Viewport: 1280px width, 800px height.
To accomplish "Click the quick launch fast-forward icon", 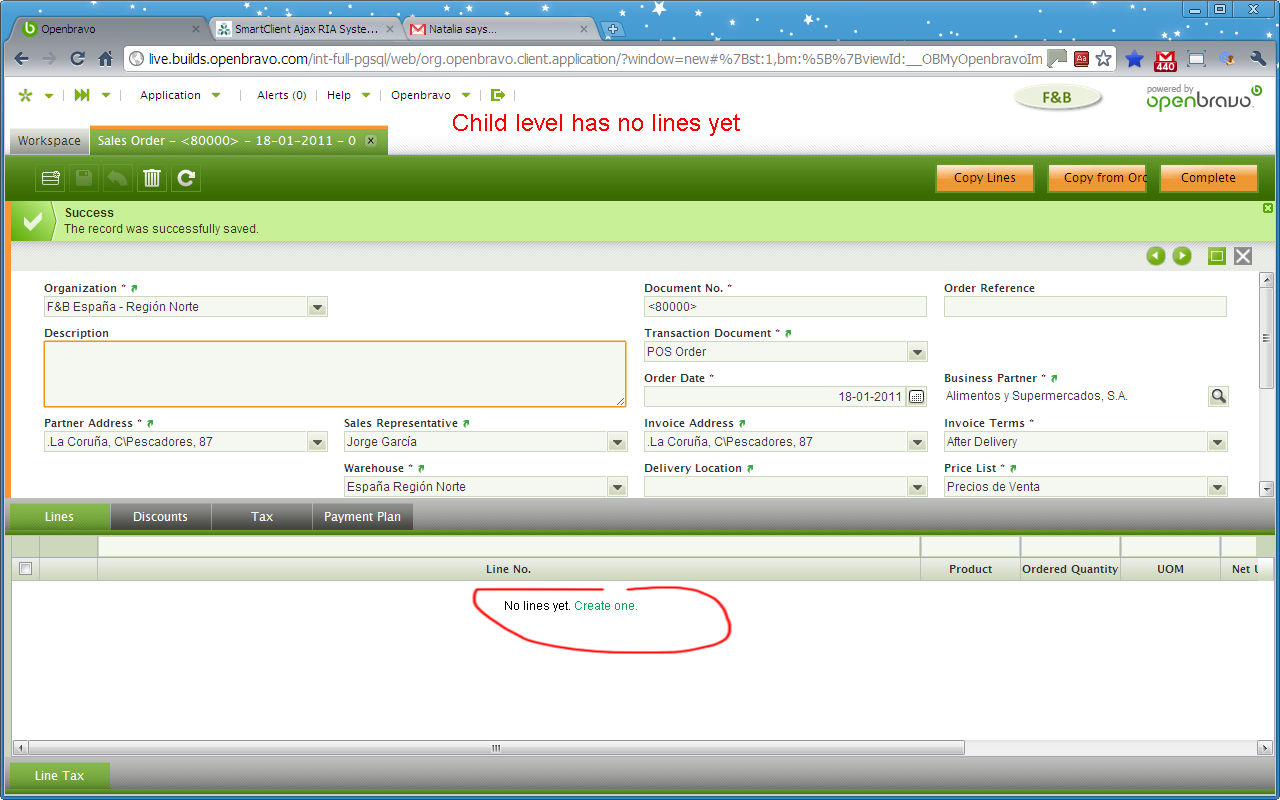I will click(82, 95).
